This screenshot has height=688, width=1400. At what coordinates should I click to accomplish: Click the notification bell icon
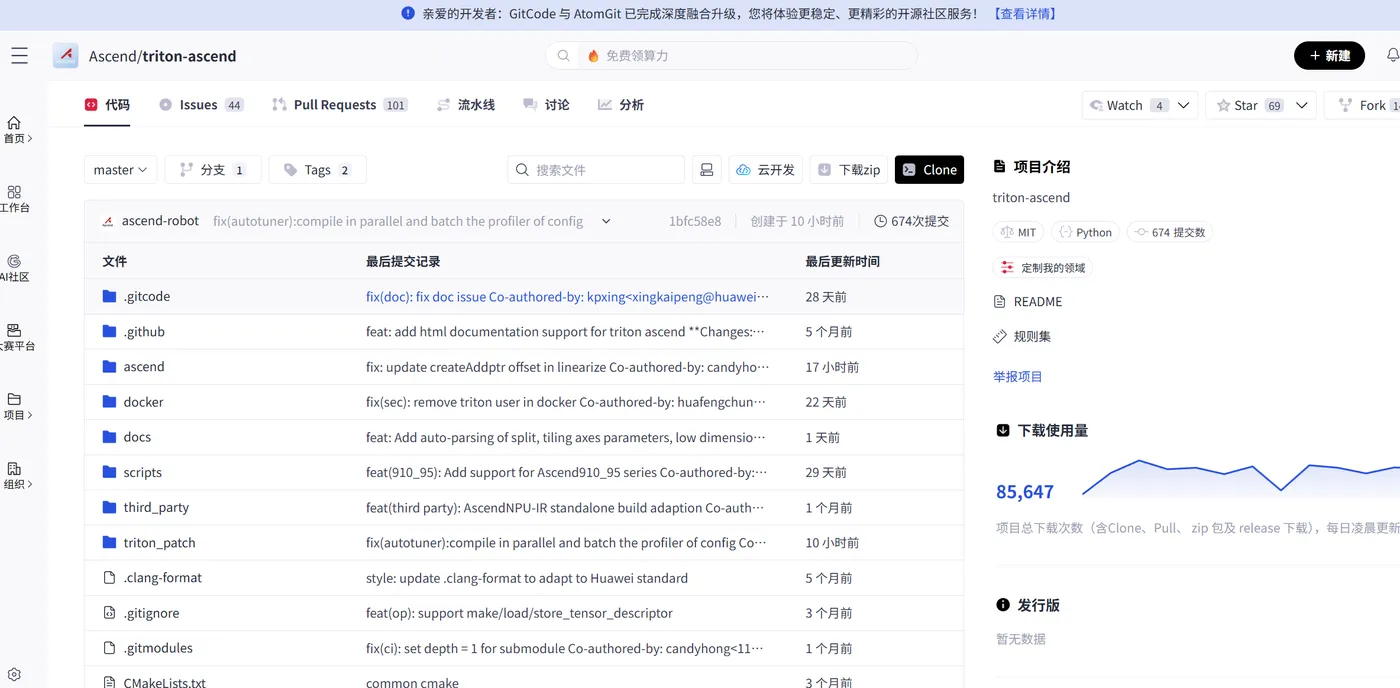pyautogui.click(x=1392, y=56)
